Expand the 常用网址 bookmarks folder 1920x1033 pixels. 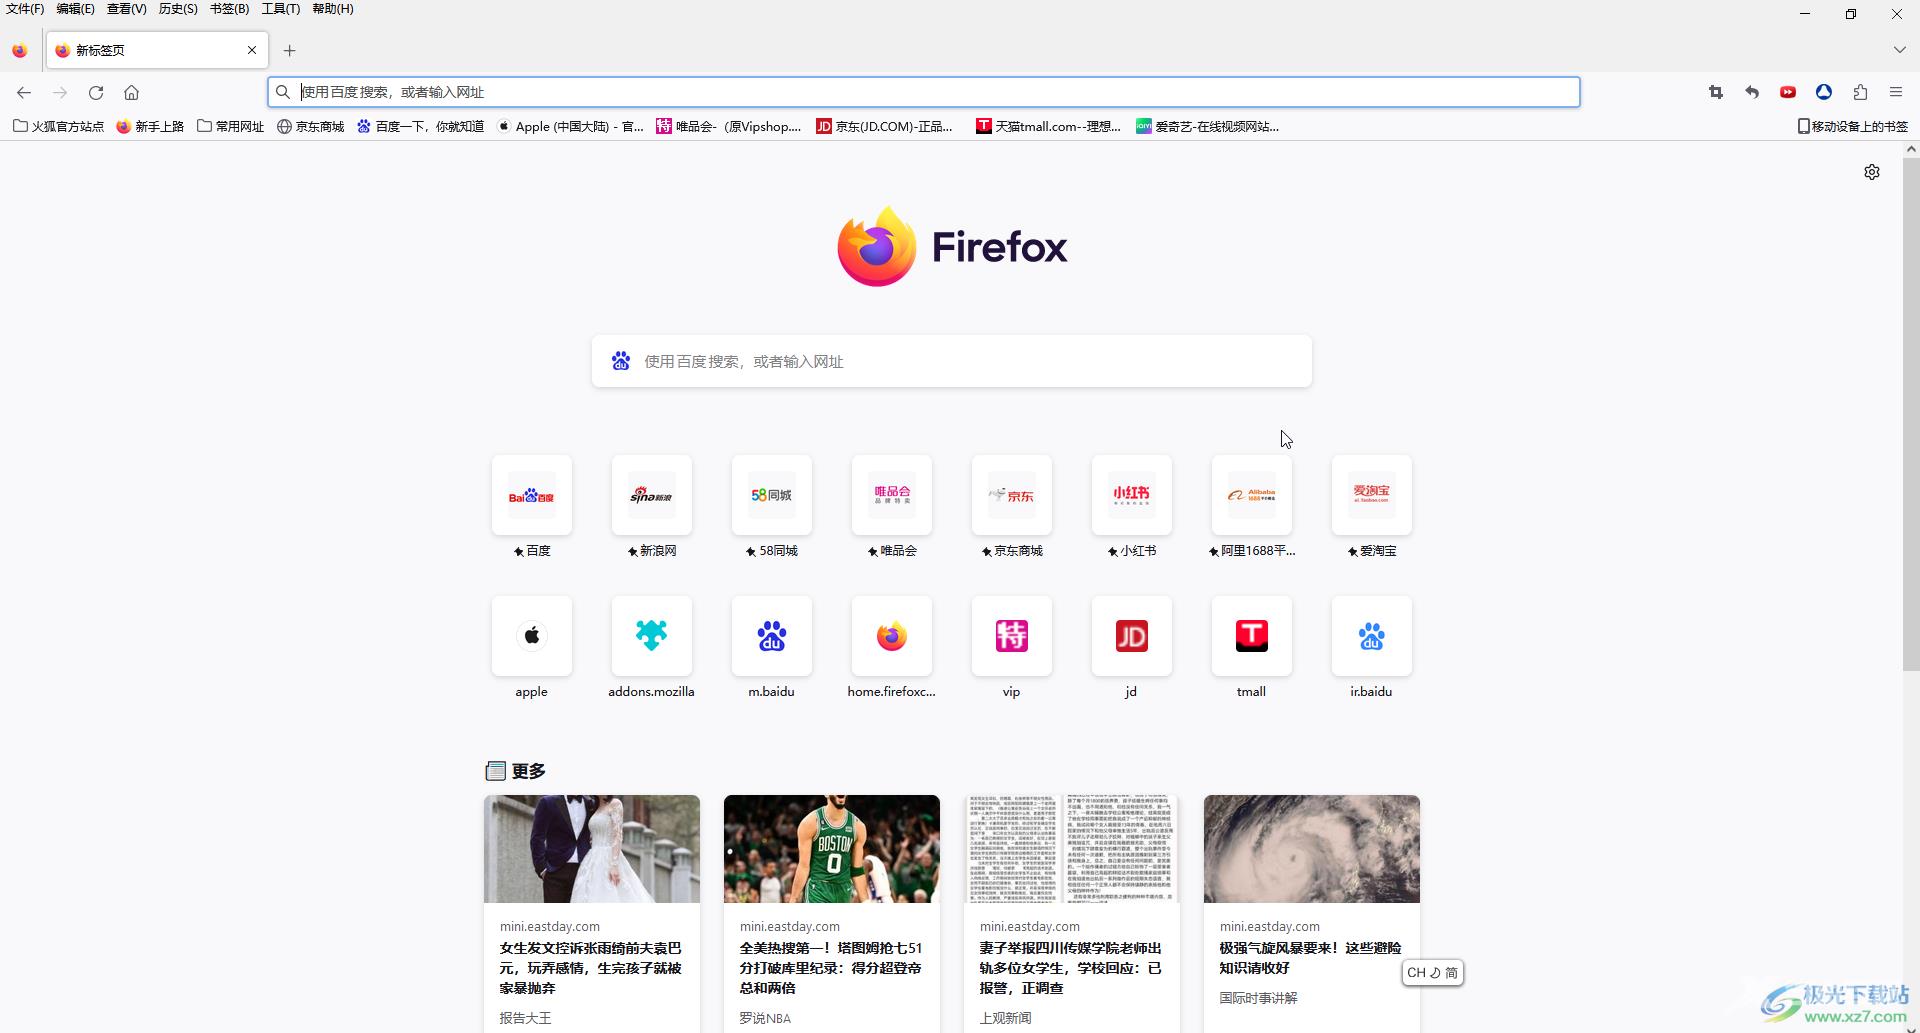coord(231,126)
